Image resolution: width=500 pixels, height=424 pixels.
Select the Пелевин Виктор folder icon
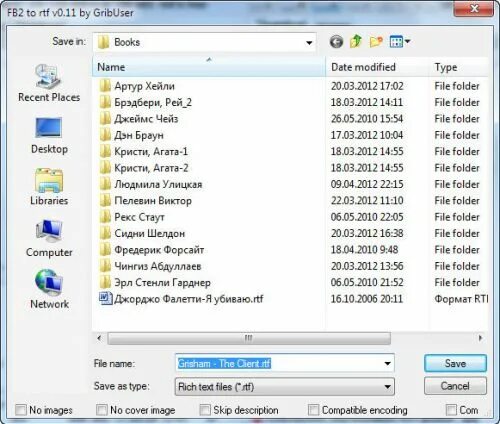[105, 200]
